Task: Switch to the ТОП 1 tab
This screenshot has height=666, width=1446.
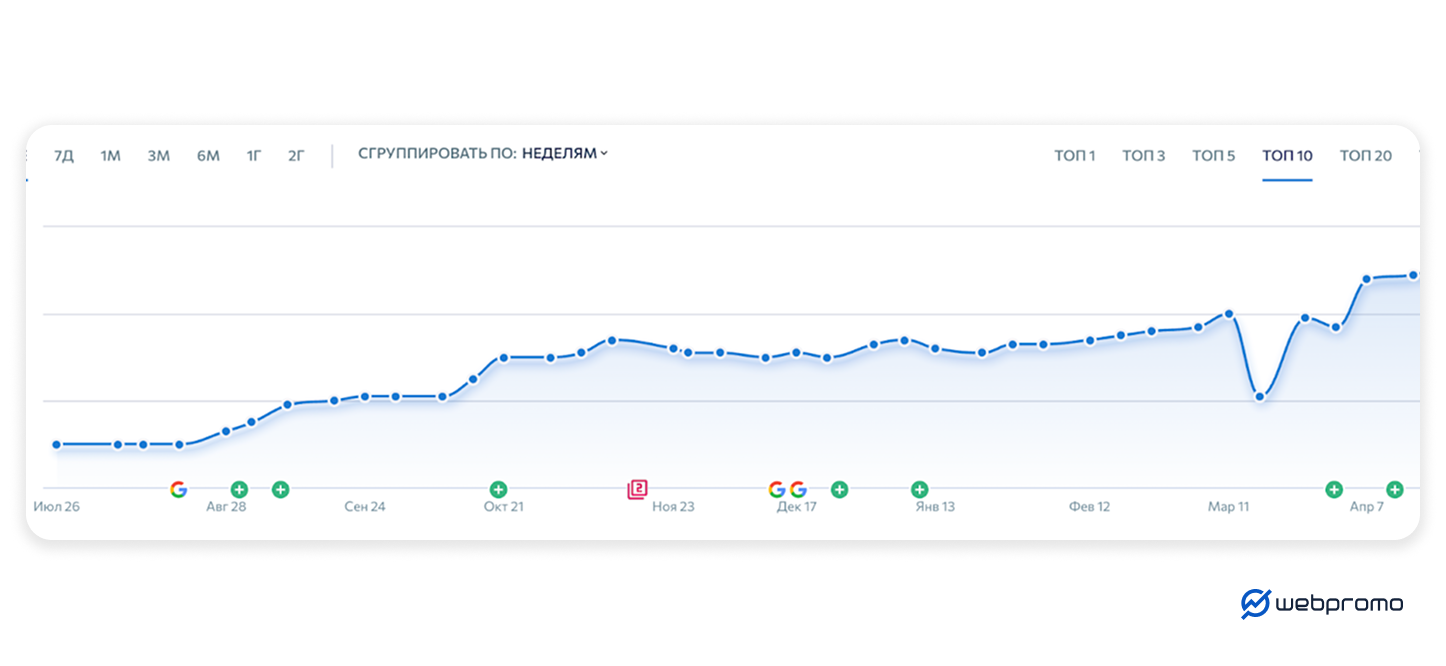Action: pyautogui.click(x=1074, y=155)
